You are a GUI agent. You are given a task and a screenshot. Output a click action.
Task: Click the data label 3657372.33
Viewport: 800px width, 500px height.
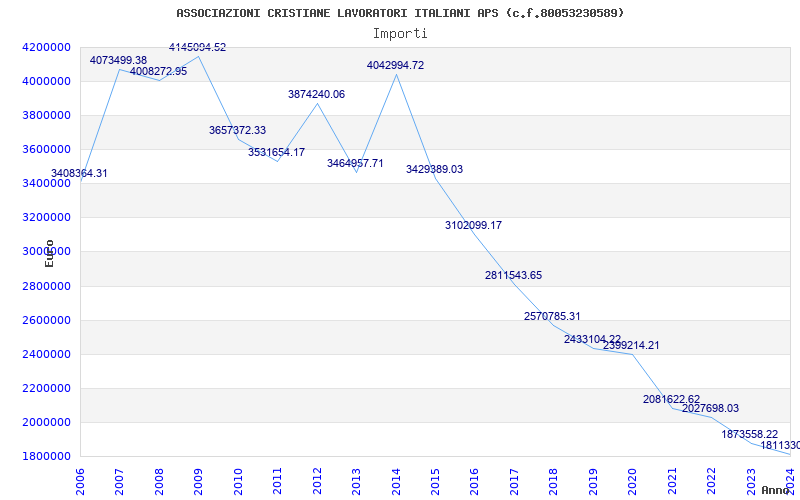237,131
